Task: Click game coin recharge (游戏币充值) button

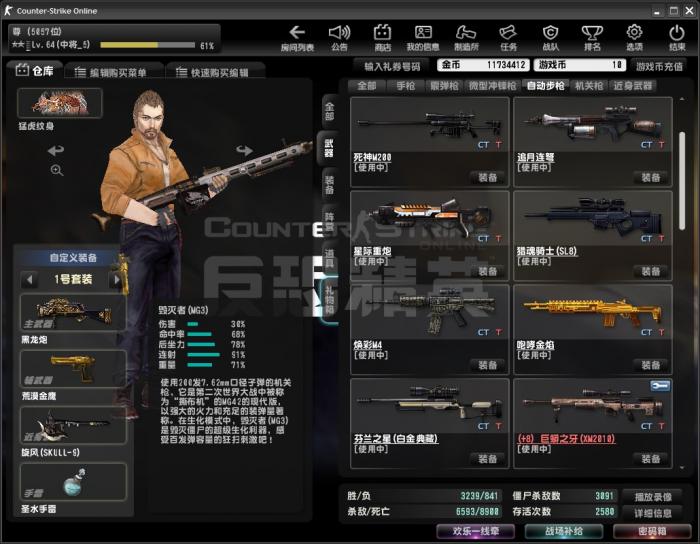Action: (659, 66)
